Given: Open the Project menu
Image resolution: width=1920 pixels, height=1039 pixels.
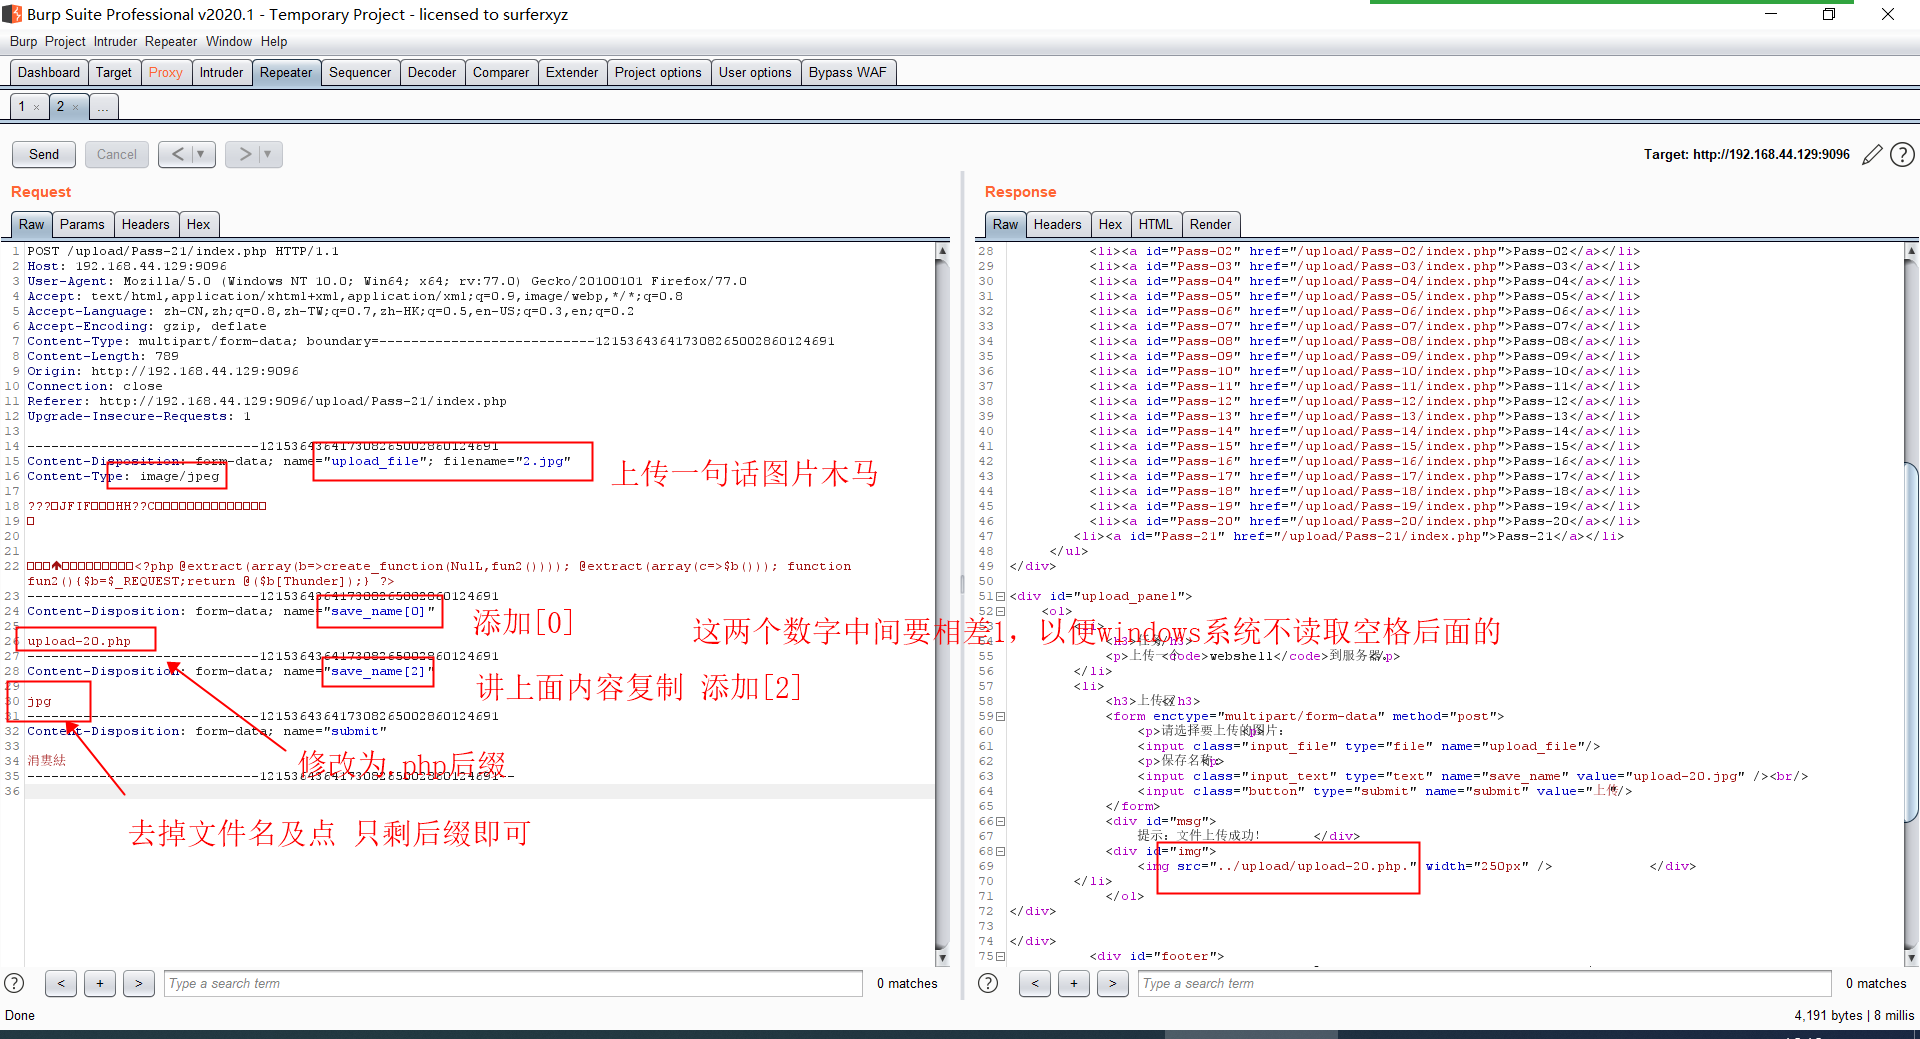Looking at the screenshot, I should click(x=65, y=42).
